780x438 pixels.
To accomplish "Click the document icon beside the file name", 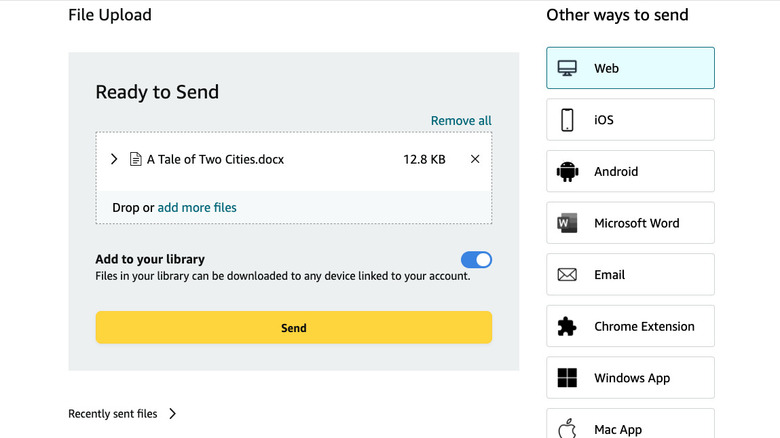I will [x=136, y=159].
